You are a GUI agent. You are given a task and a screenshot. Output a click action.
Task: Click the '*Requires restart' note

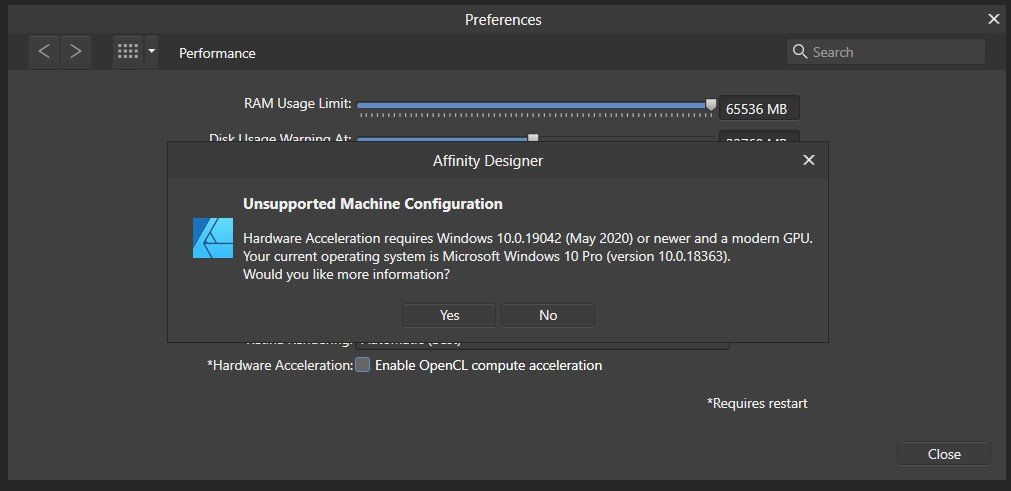click(x=757, y=403)
